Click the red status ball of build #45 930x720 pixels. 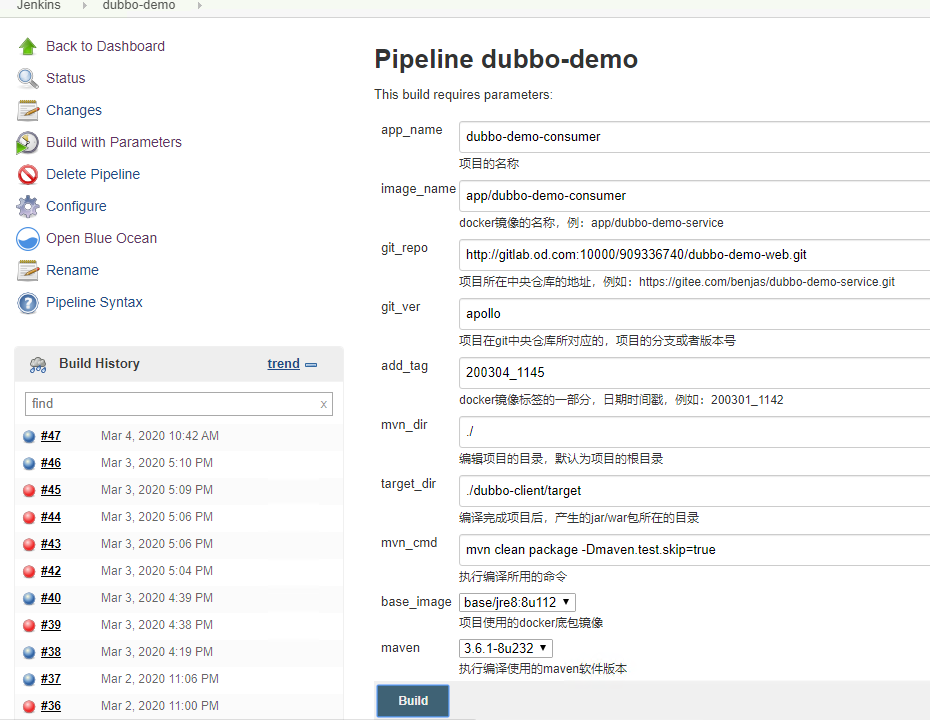(x=29, y=490)
